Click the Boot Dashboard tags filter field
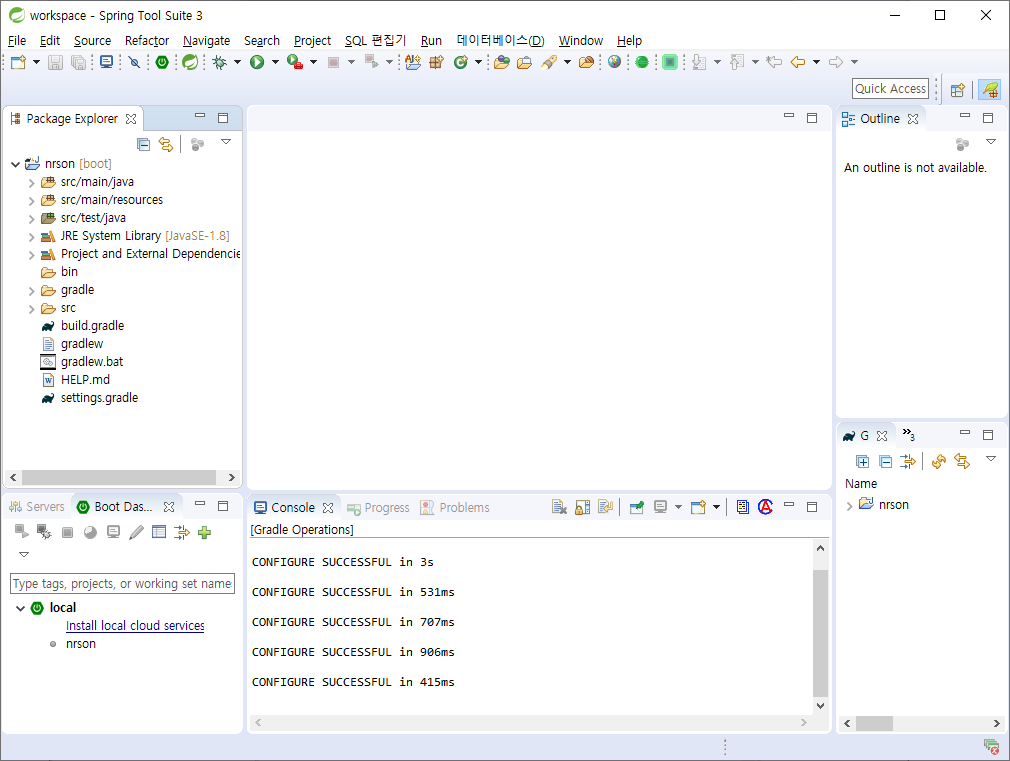Viewport: 1010px width, 761px height. click(x=122, y=584)
